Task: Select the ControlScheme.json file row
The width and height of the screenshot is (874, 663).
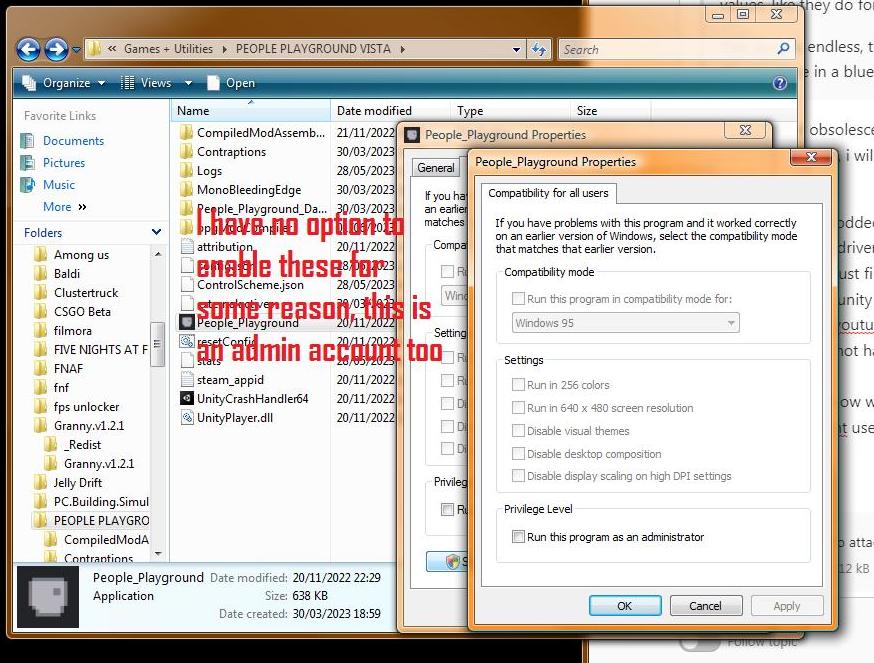Action: click(250, 284)
